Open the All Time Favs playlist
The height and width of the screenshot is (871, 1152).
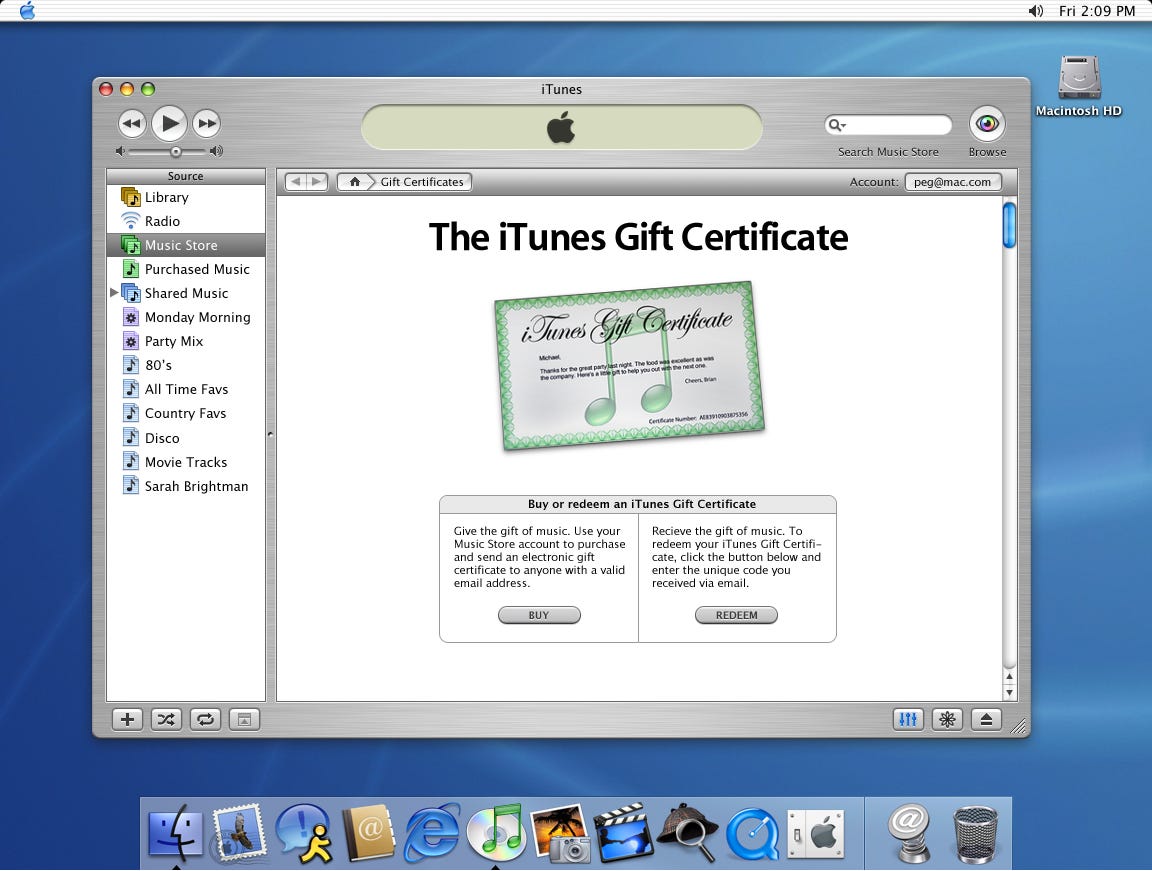click(x=186, y=389)
